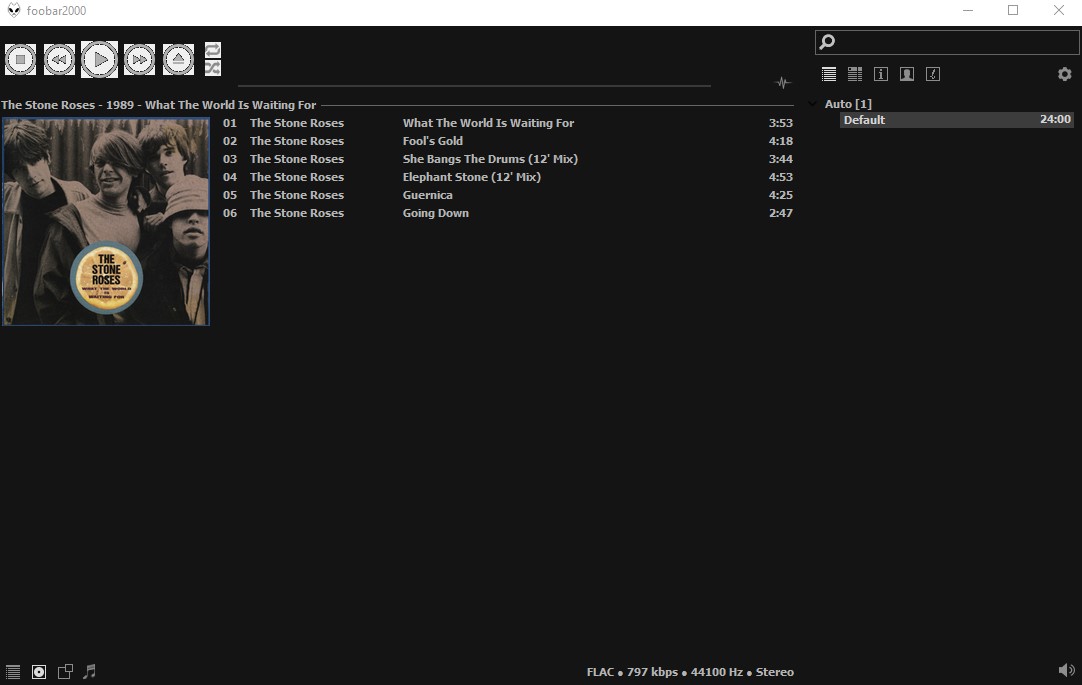Select track 05 Guernica
Screen dimensions: 1082x685
pyautogui.click(x=507, y=195)
